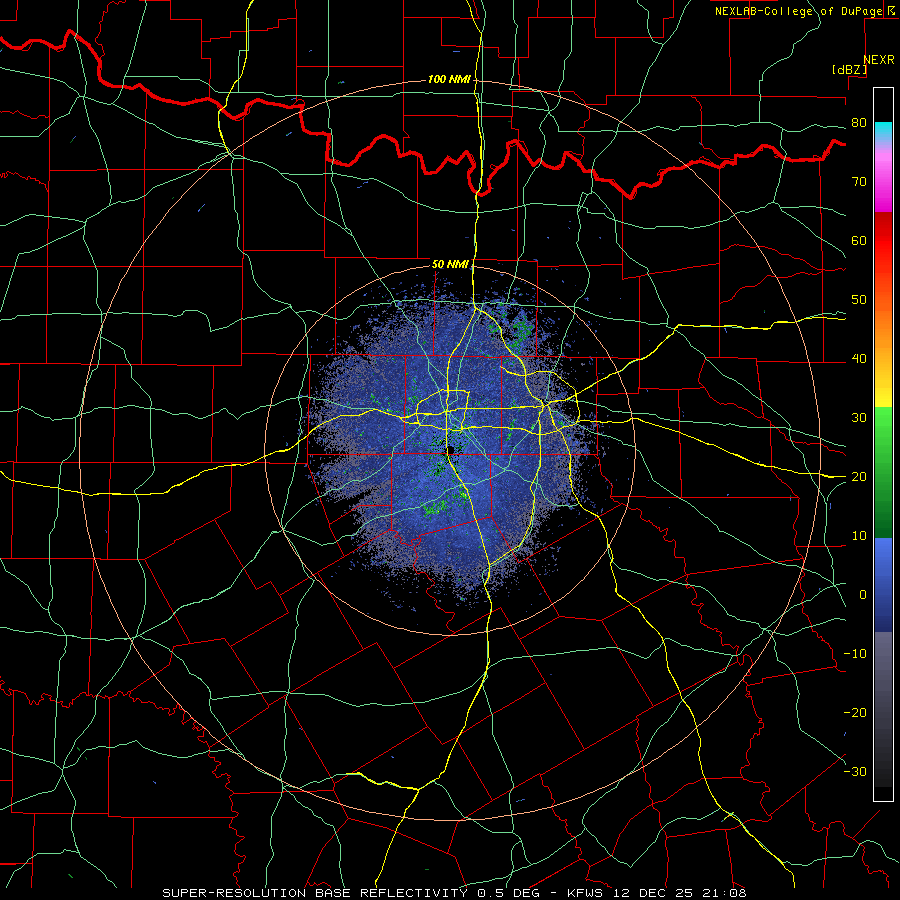Viewport: 900px width, 900px height.
Task: Click the 100 NMI range ring label
Action: [x=449, y=79]
